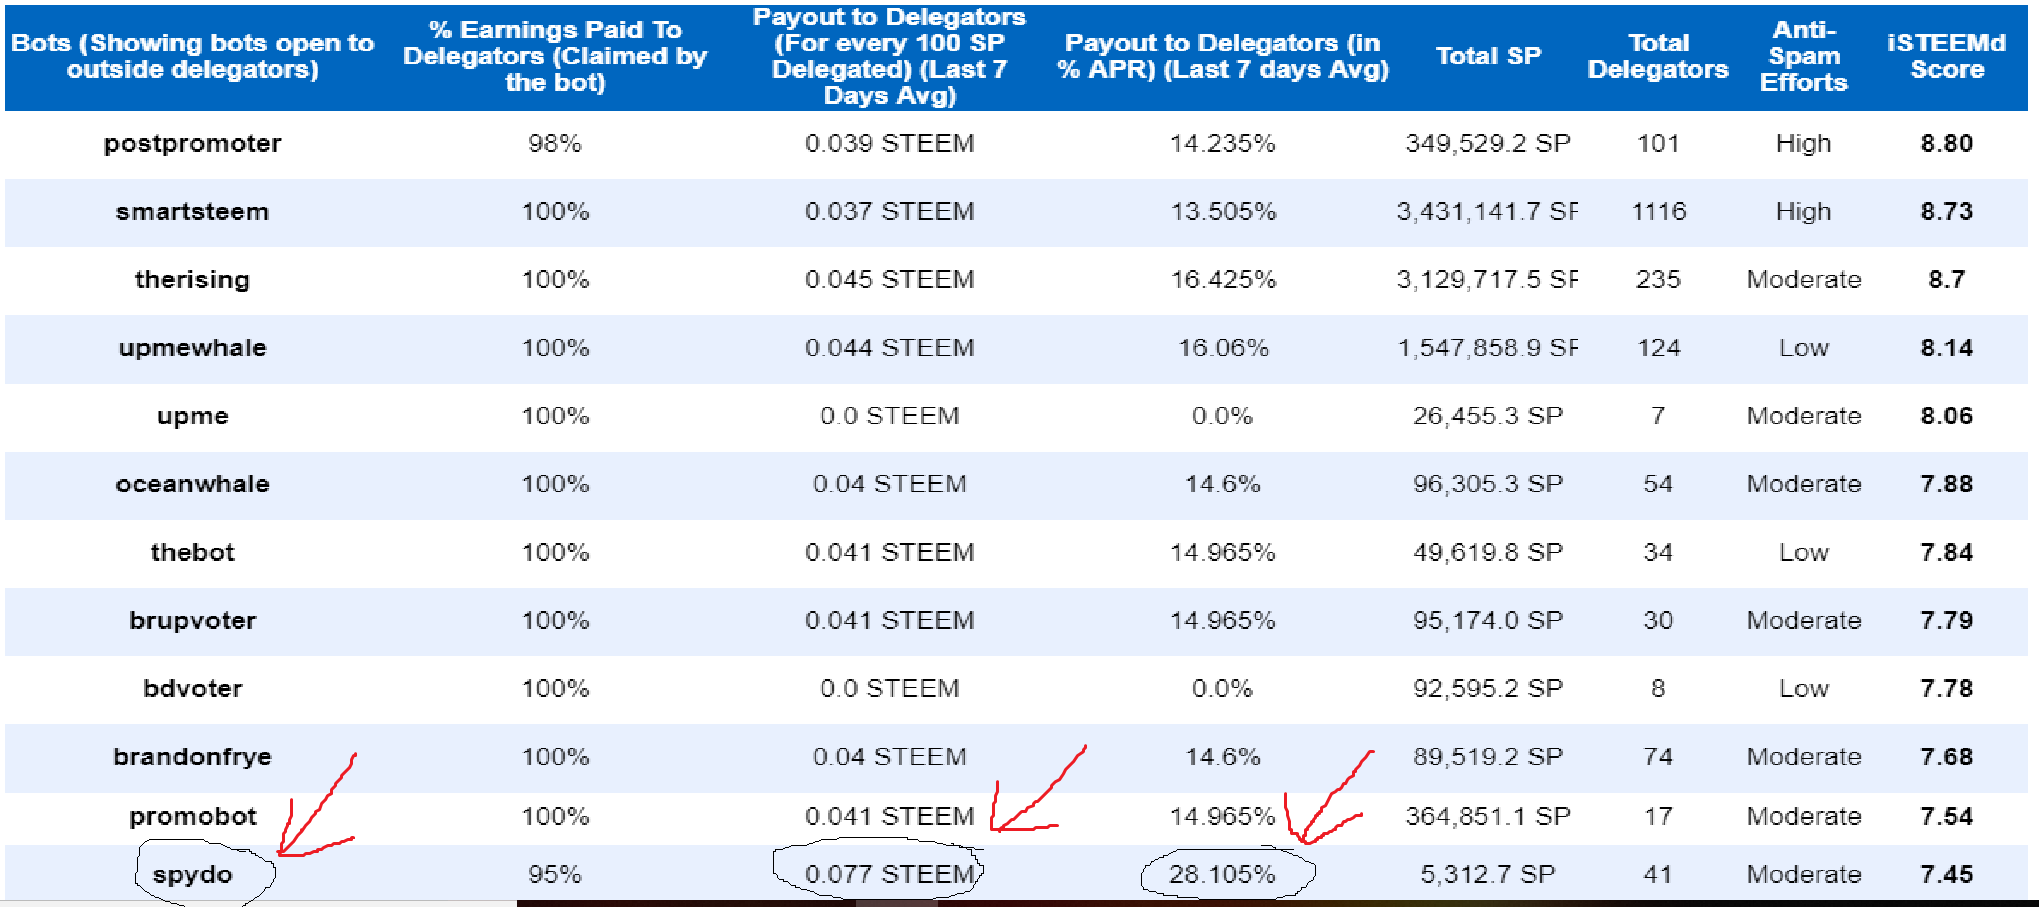The height and width of the screenshot is (907, 2039).
Task: Select the '8.73' iSTEEMd score
Action: point(1947,212)
